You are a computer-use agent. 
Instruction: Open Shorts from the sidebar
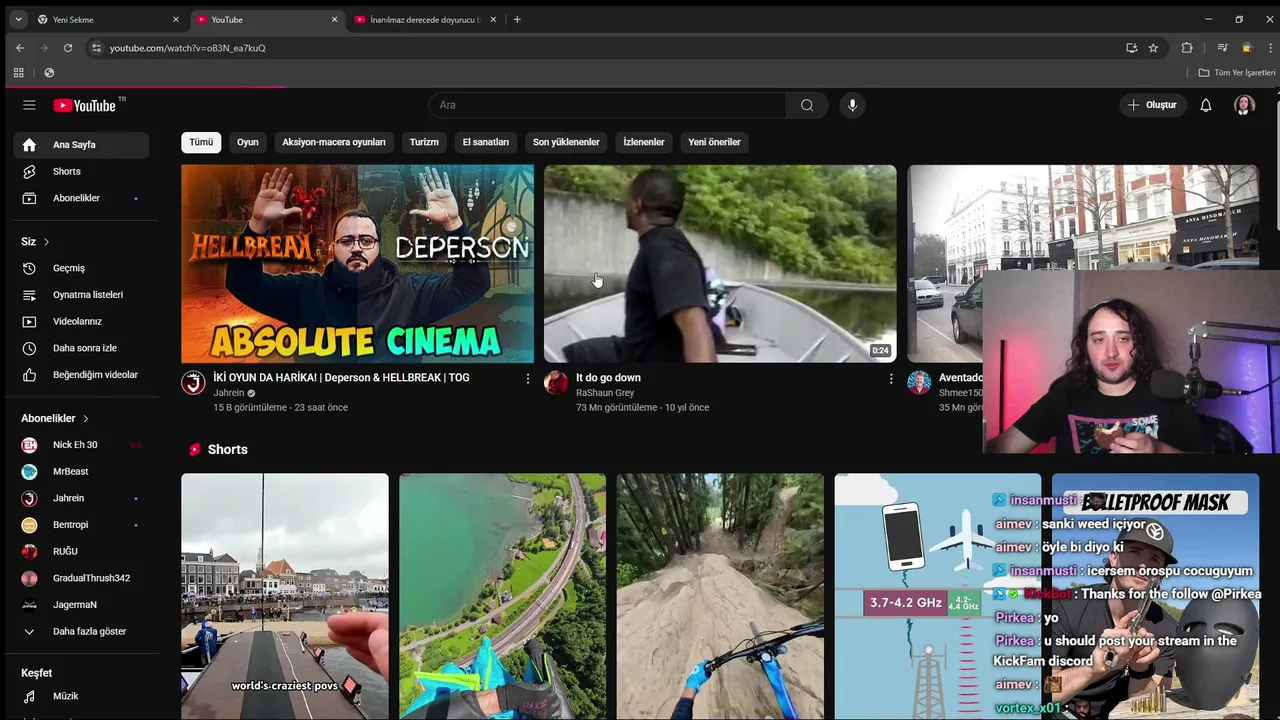[81, 172]
